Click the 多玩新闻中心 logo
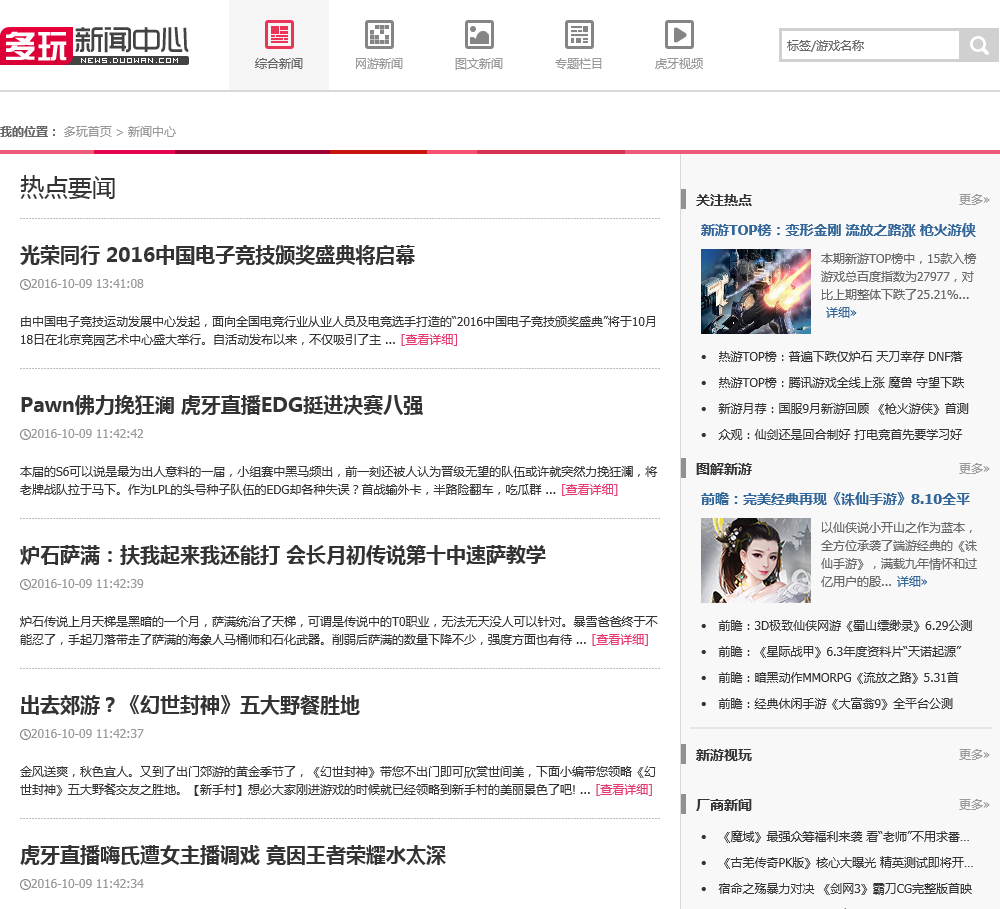The image size is (1000, 909). 94,45
